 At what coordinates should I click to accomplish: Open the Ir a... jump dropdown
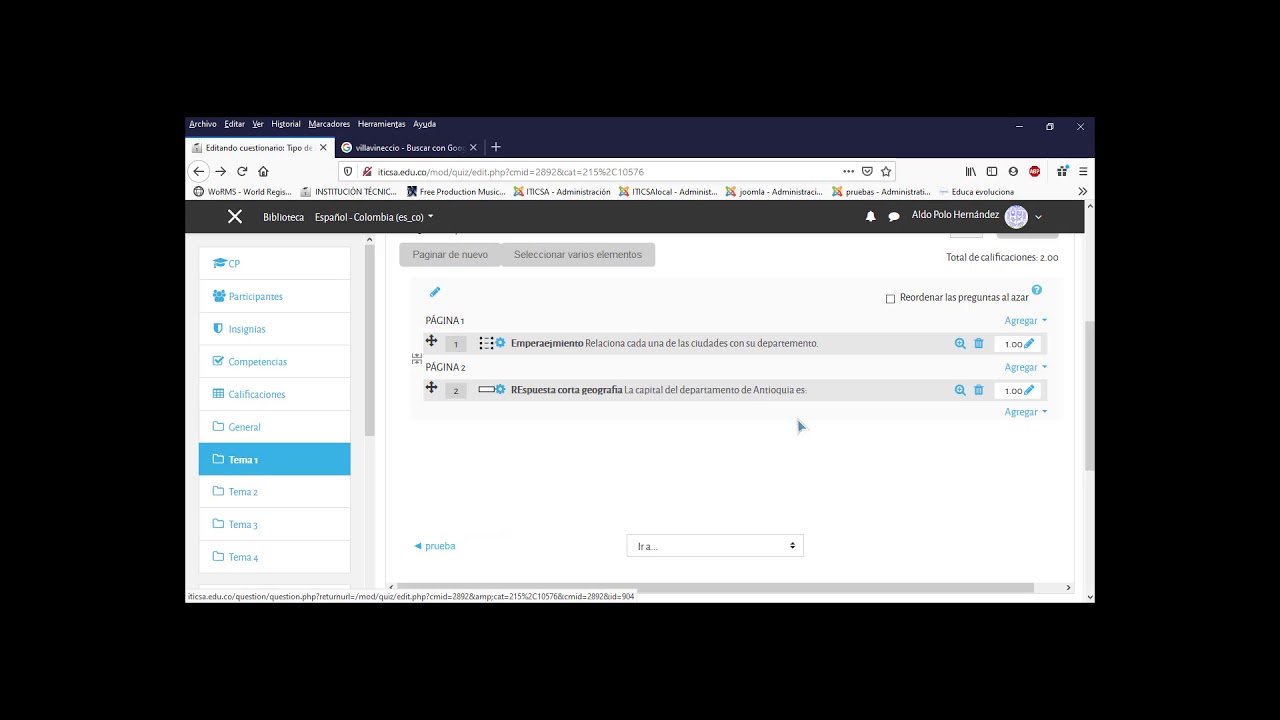(x=715, y=546)
